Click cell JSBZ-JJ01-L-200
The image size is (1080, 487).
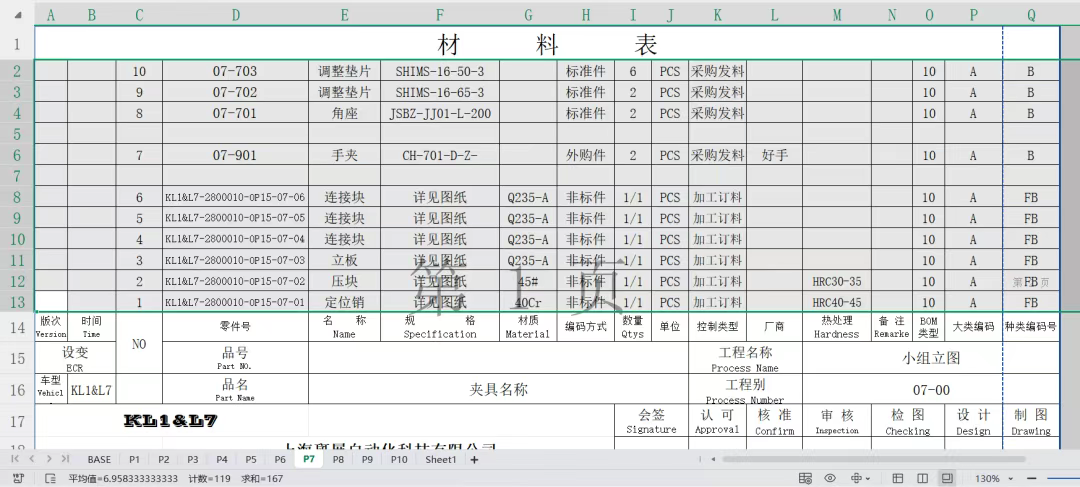pos(439,113)
